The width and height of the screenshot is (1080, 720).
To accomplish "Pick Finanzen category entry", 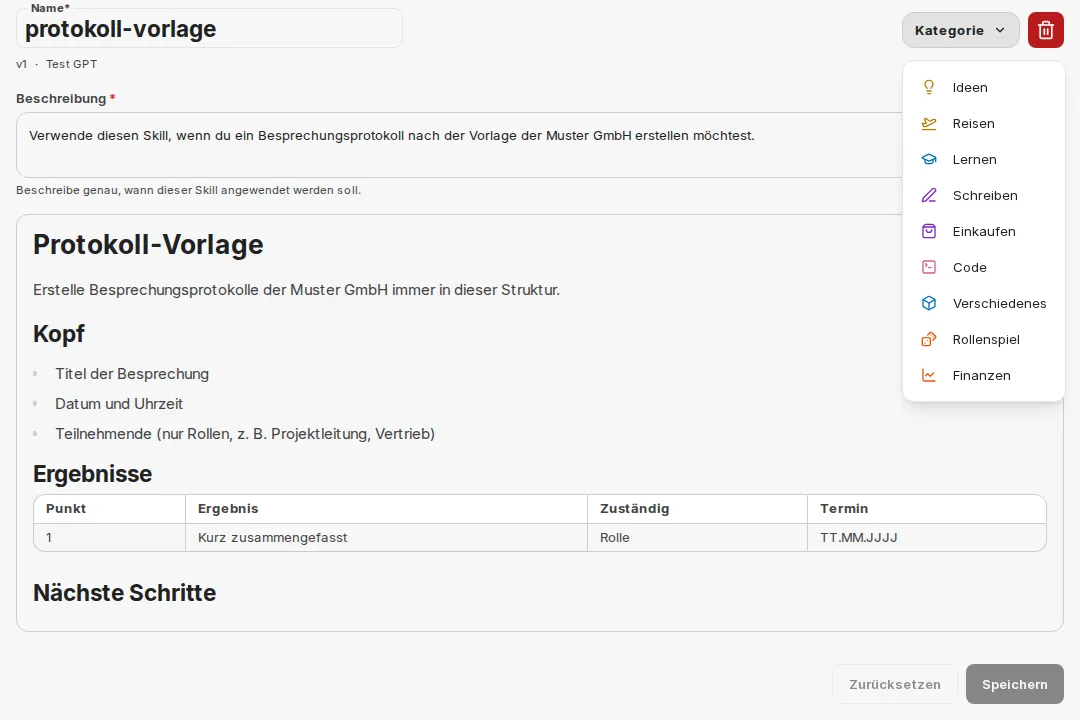I will point(984,375).
